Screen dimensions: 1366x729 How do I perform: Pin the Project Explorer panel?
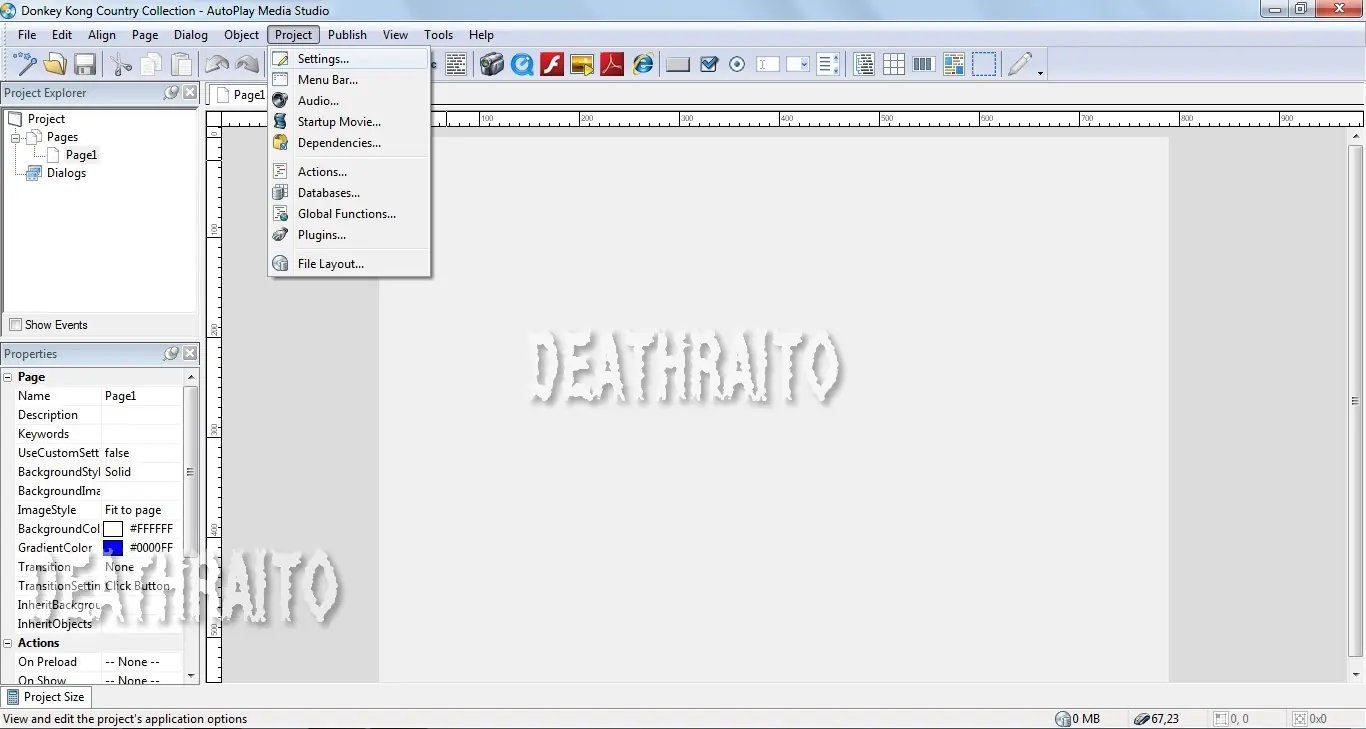pos(171,93)
